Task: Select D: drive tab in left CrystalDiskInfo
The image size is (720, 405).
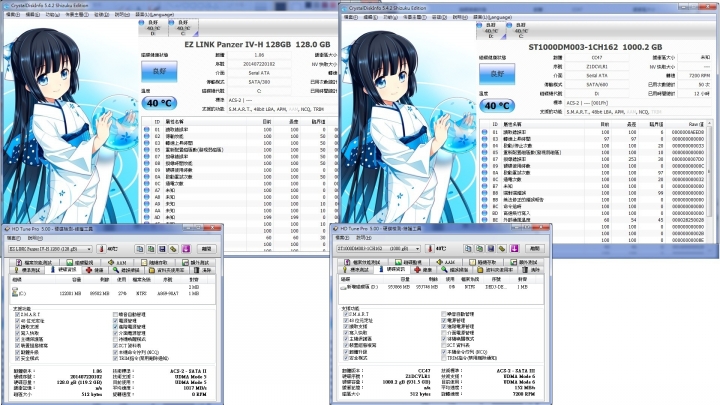Action: [153, 28]
